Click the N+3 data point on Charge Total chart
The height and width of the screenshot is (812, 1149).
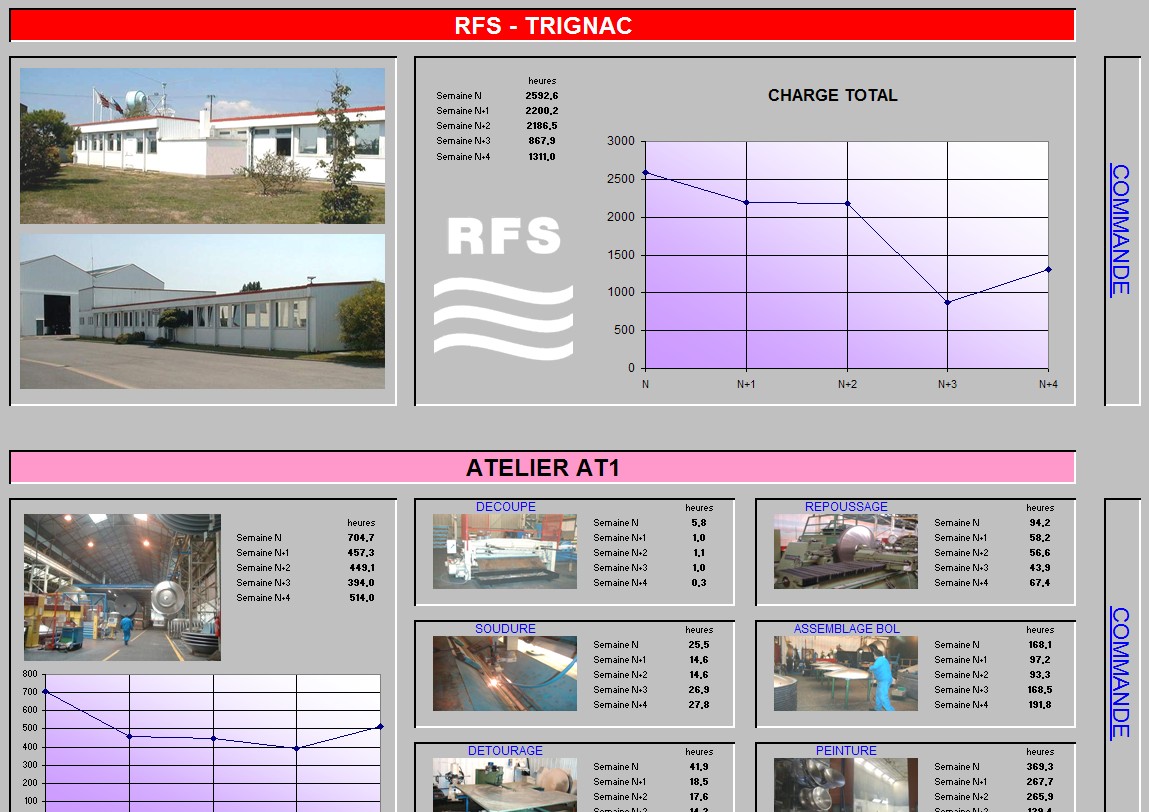click(x=947, y=302)
